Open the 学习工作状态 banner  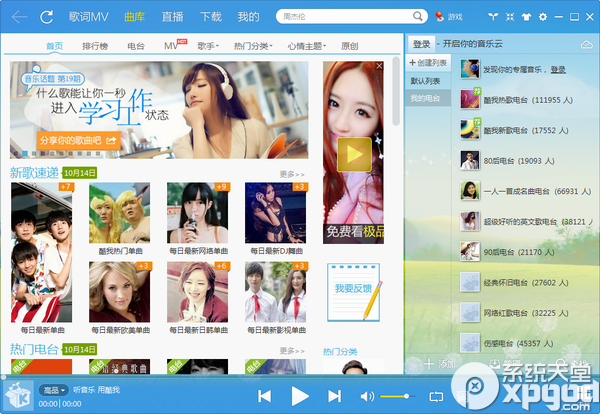159,110
